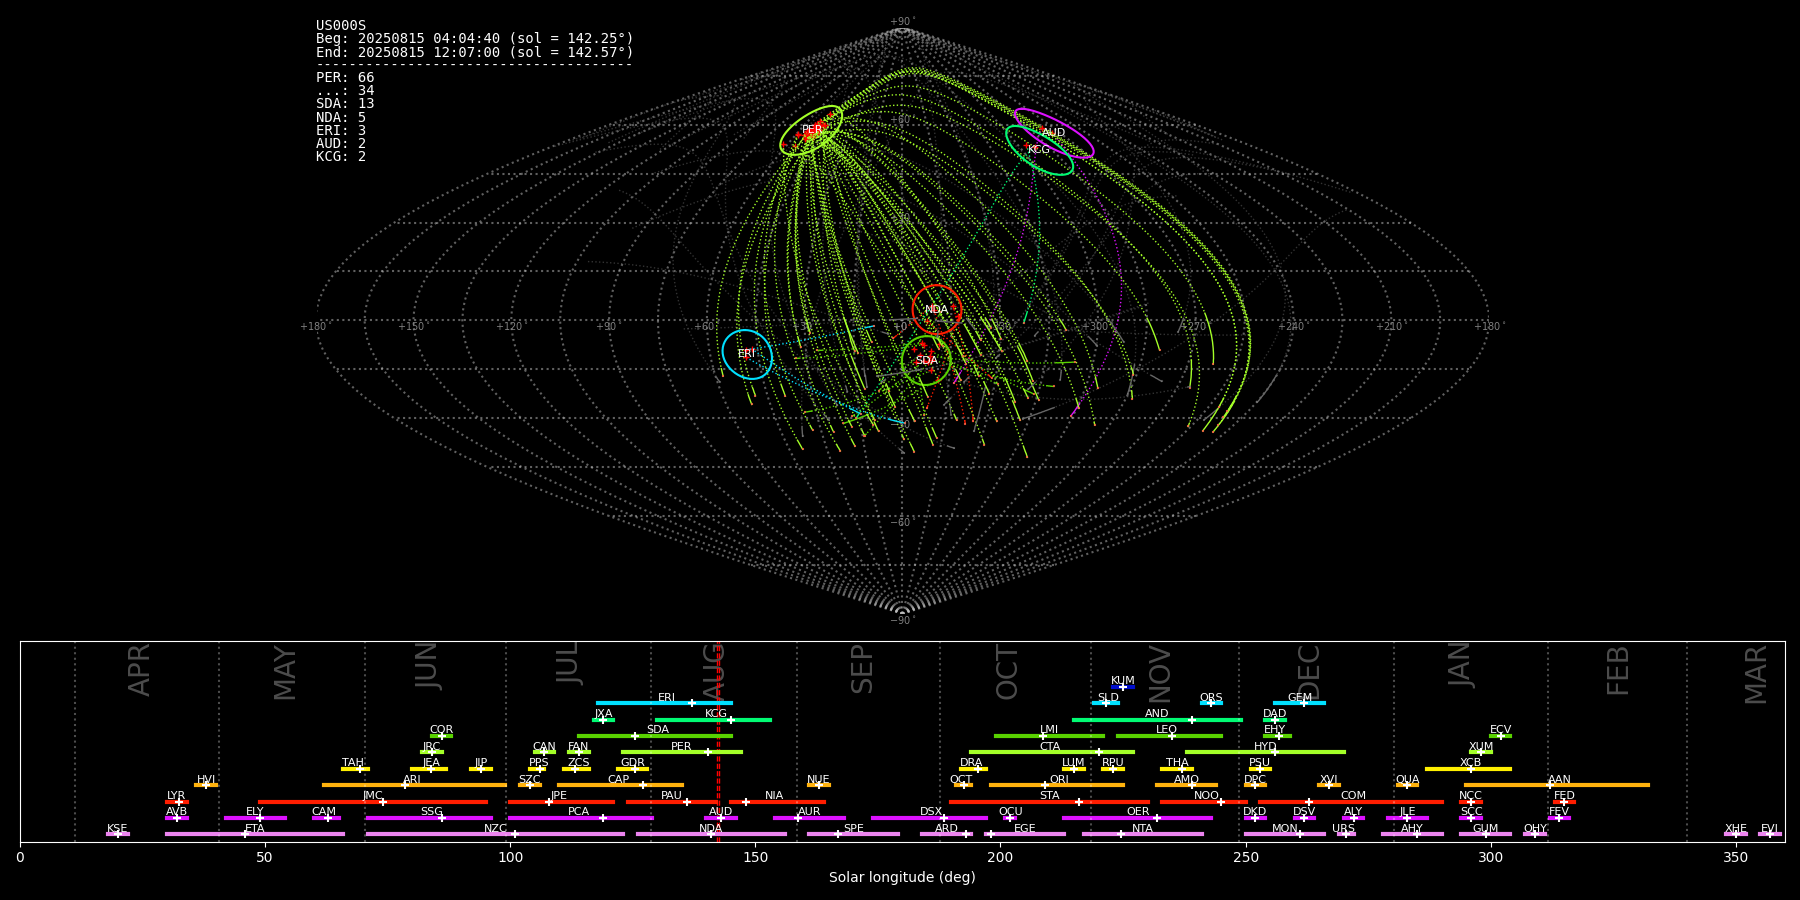
Task: Click the Beg timestamp line in header
Action: coord(475,39)
